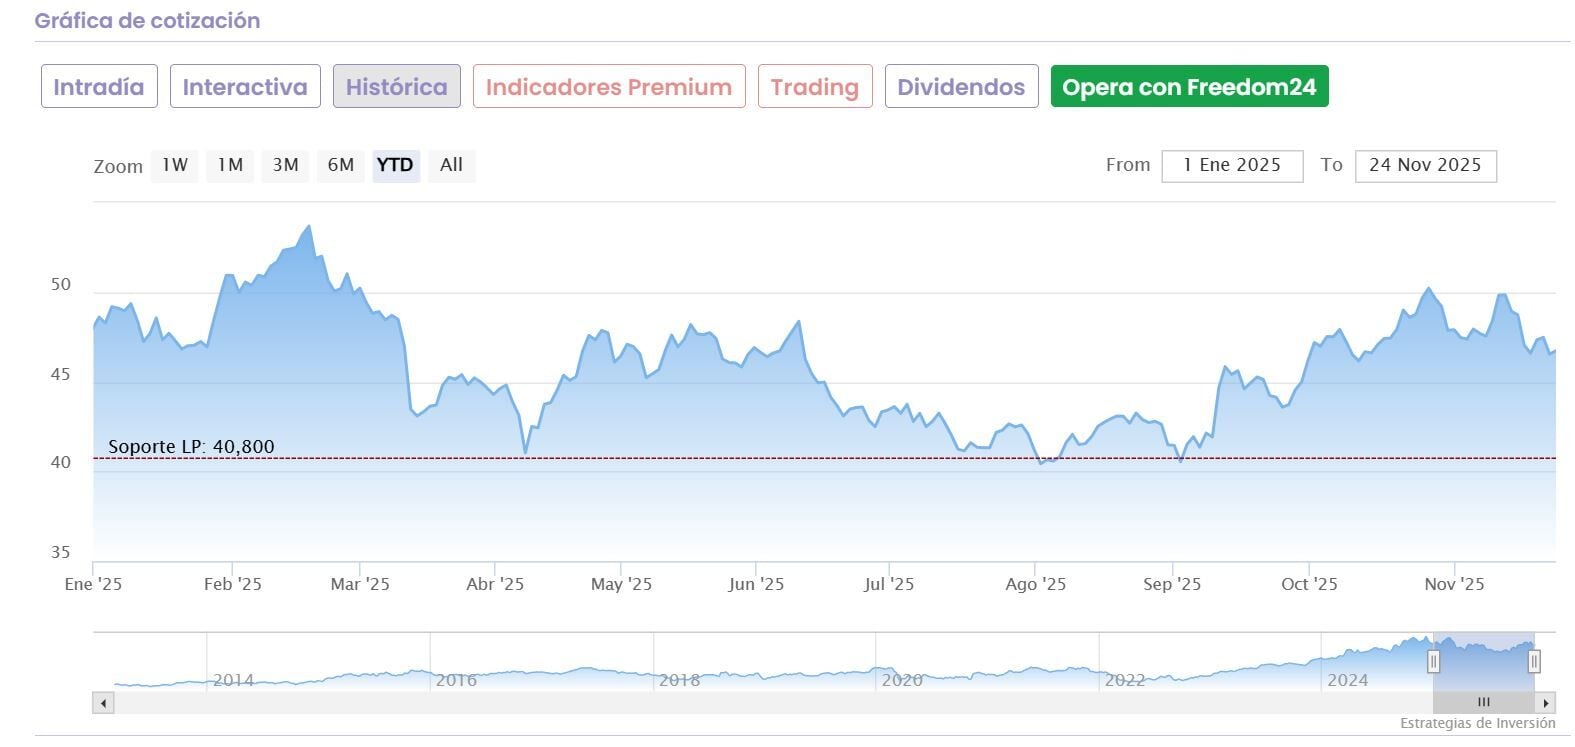Screen dimensions: 1575x747
Task: Show the Dividendos tab
Action: coord(961,87)
